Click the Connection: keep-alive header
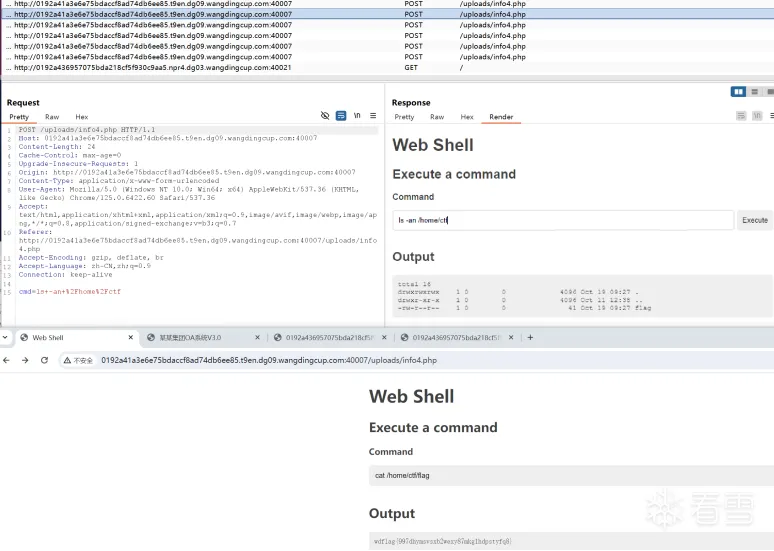 point(65,275)
